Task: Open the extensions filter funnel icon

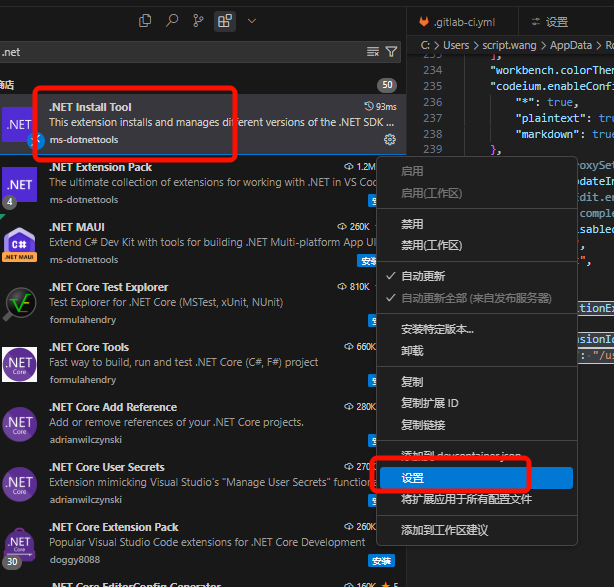Action: click(x=391, y=52)
